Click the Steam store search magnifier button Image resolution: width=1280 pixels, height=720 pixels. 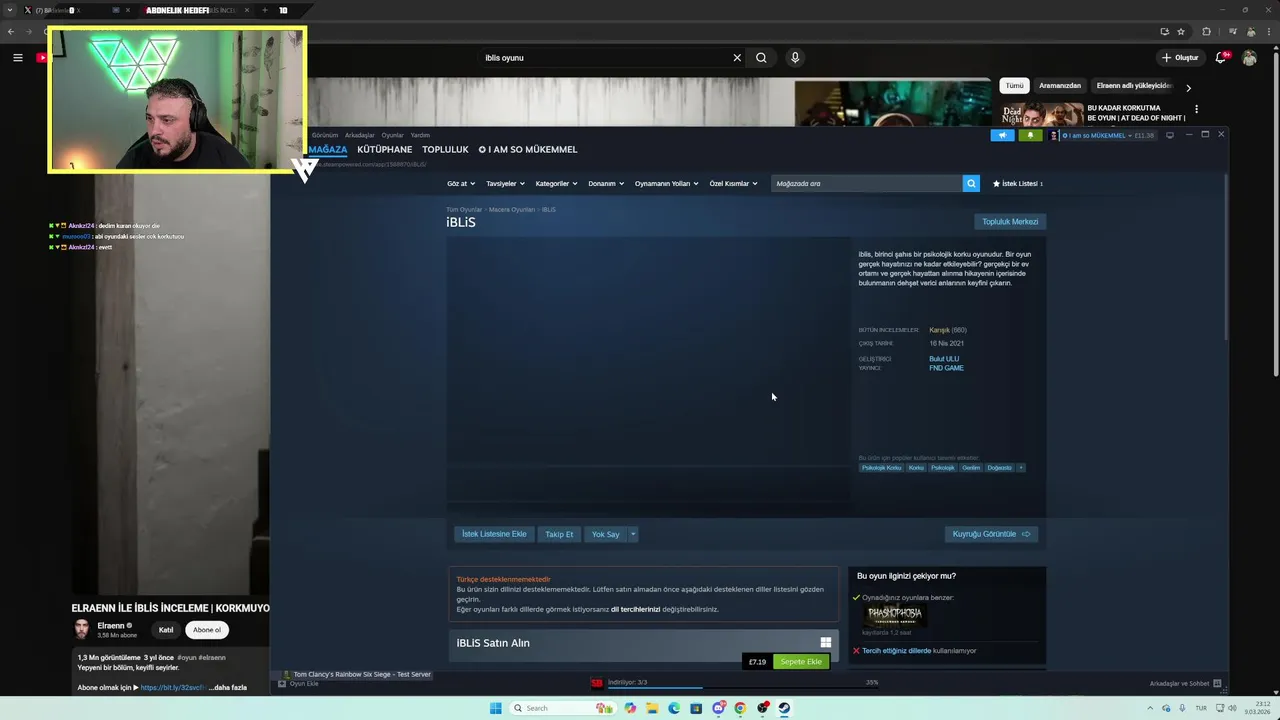click(970, 183)
